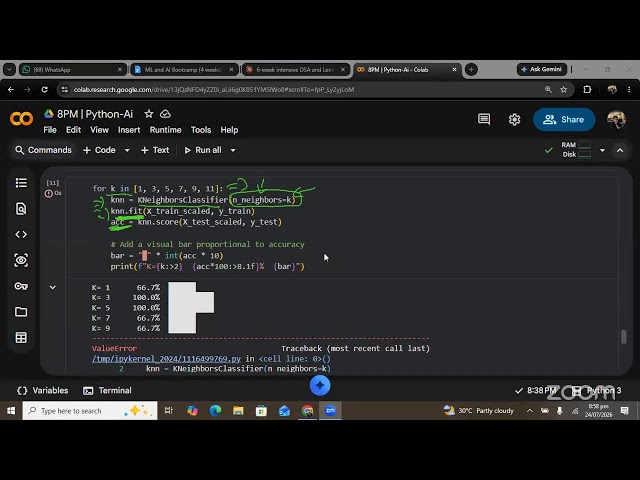Open the Edit menu
Screen dimensions: 640x480
73,130
